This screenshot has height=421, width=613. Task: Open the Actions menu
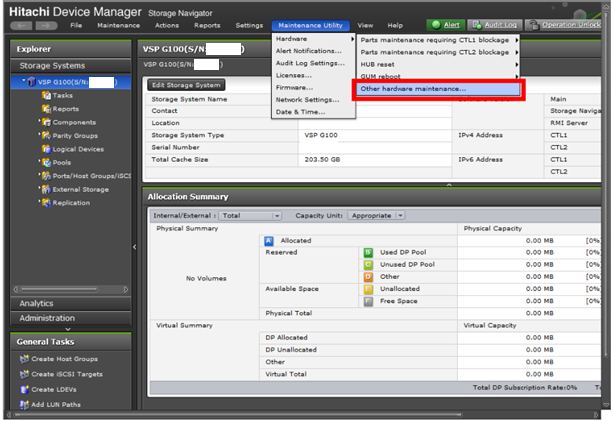pyautogui.click(x=167, y=25)
